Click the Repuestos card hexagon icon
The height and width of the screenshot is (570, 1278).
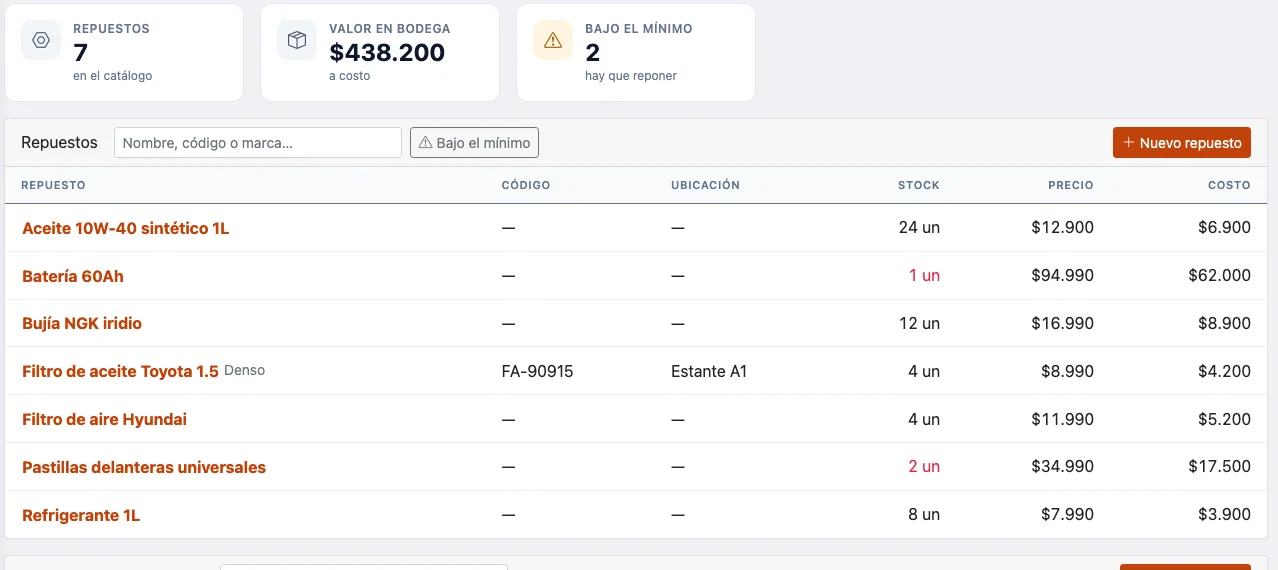tap(41, 40)
